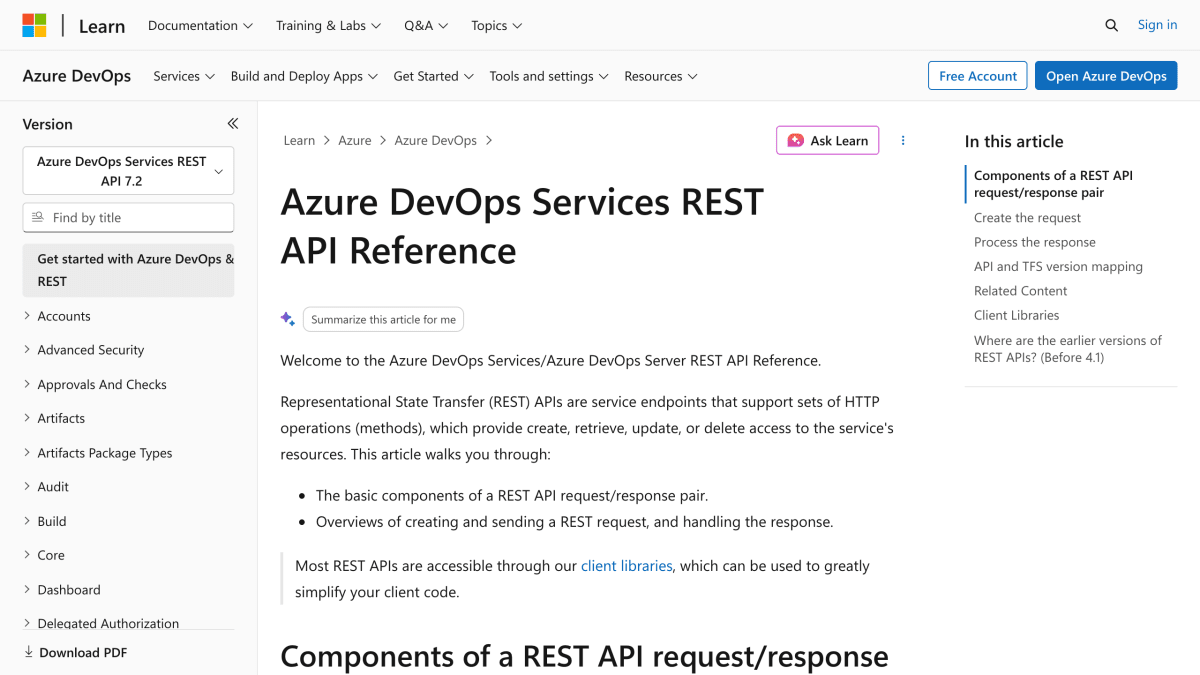The image size is (1200, 675).
Task: Jump to Client Libraries section
Action: [1017, 315]
